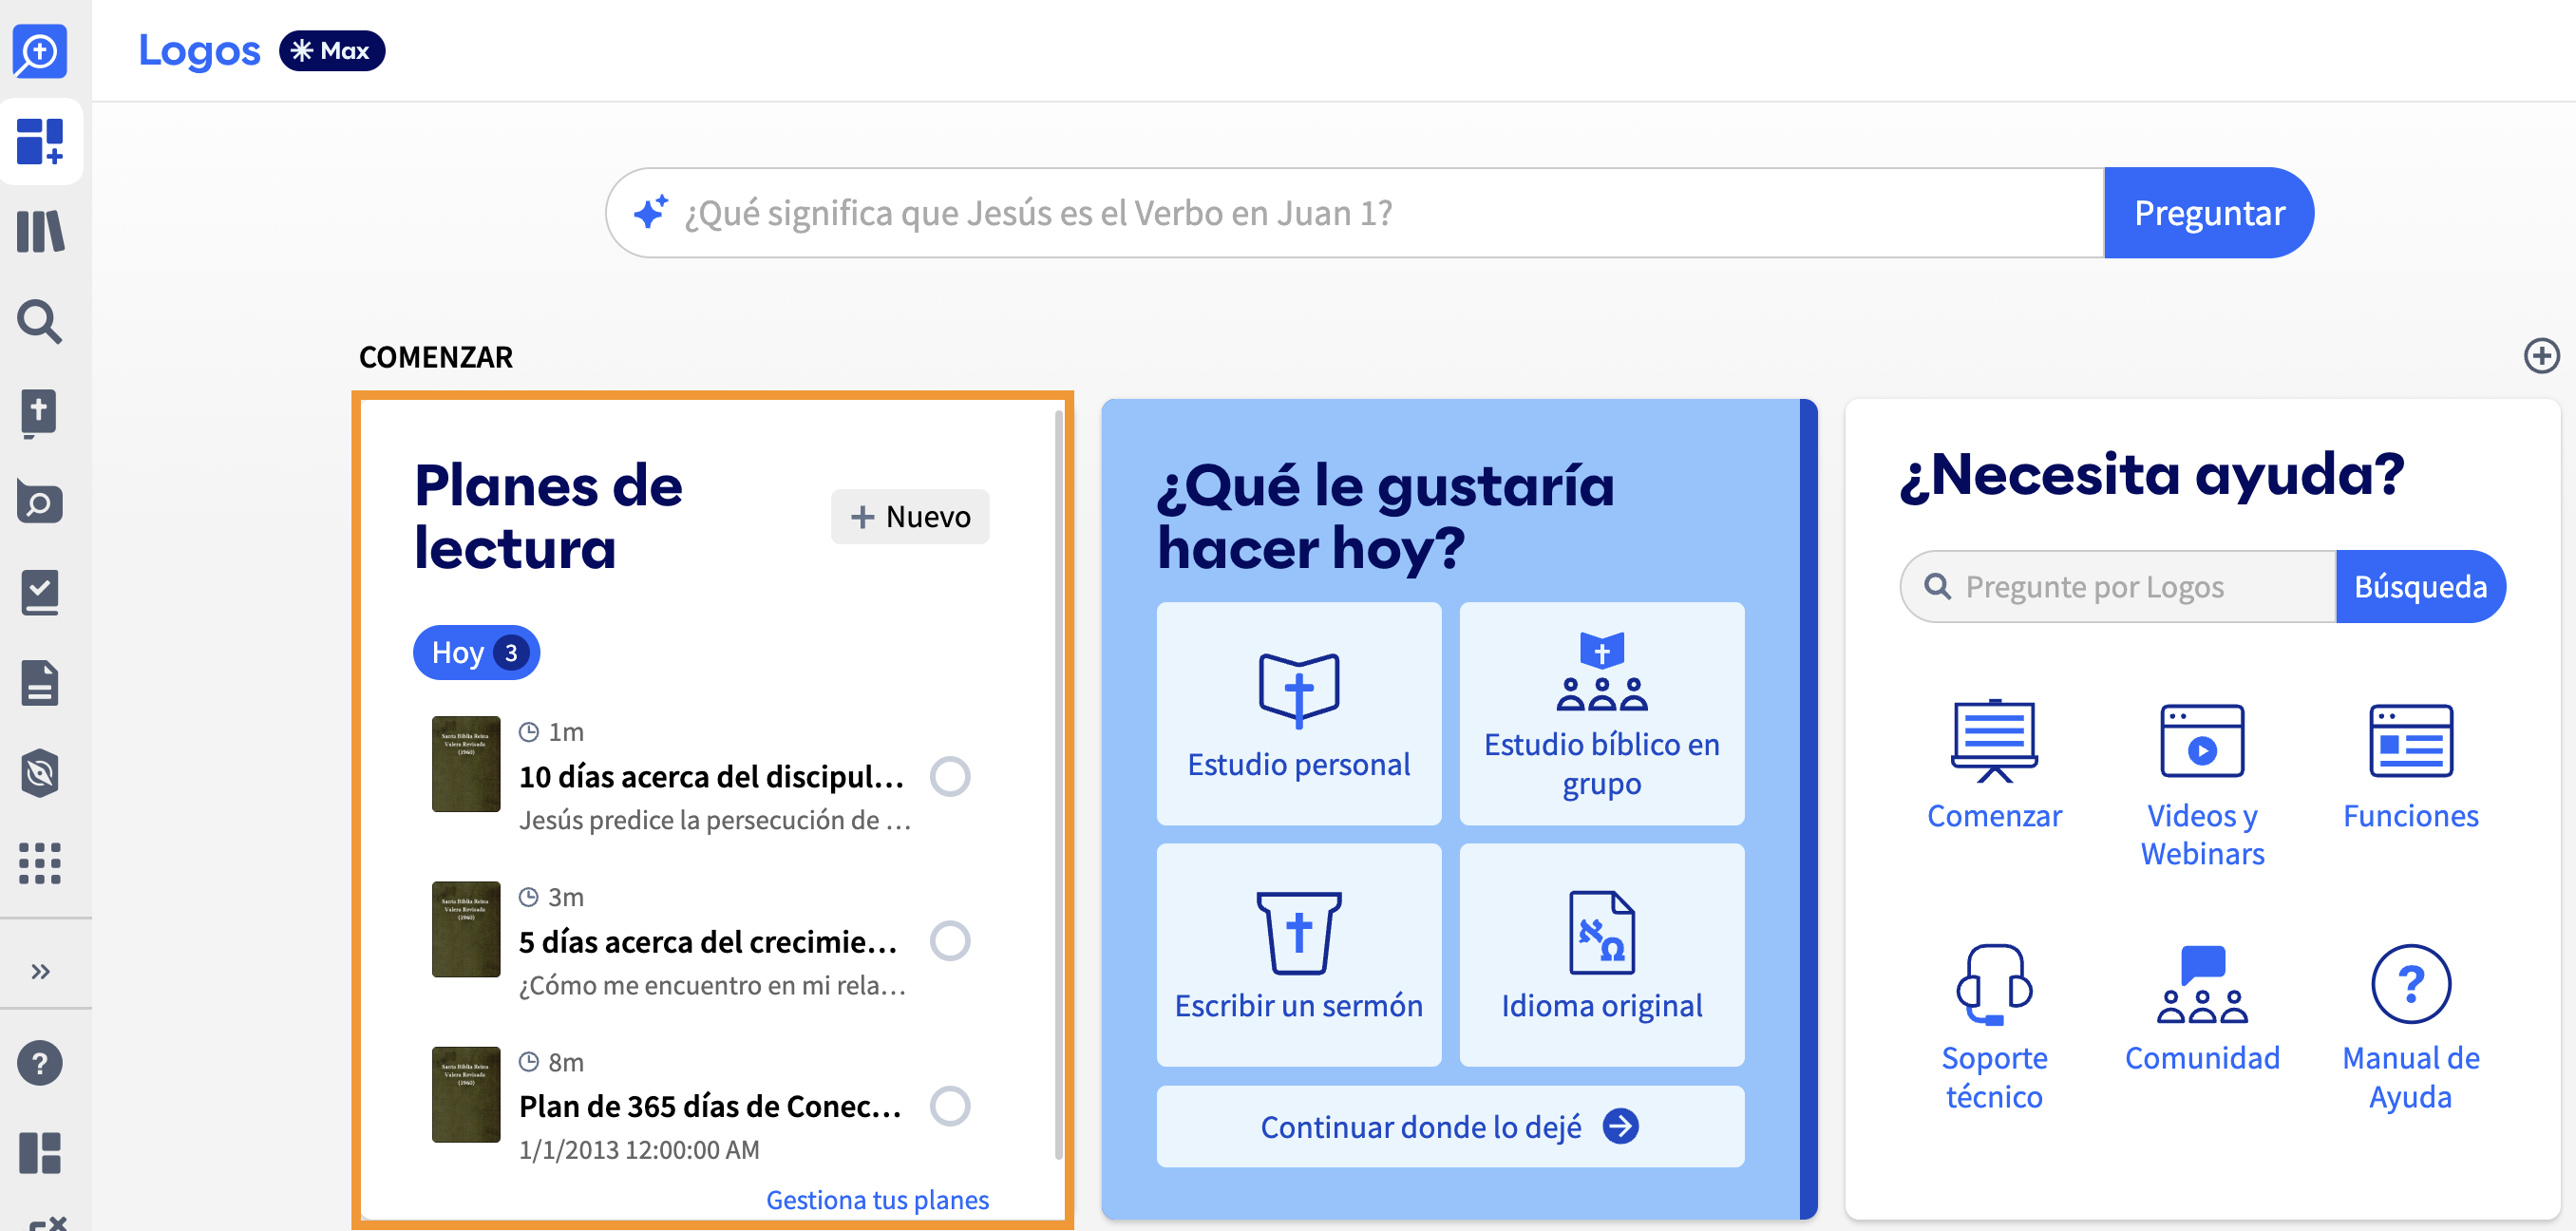The height and width of the screenshot is (1231, 2576).
Task: Mark '10 días acerca del discipul…' as done
Action: tap(950, 776)
